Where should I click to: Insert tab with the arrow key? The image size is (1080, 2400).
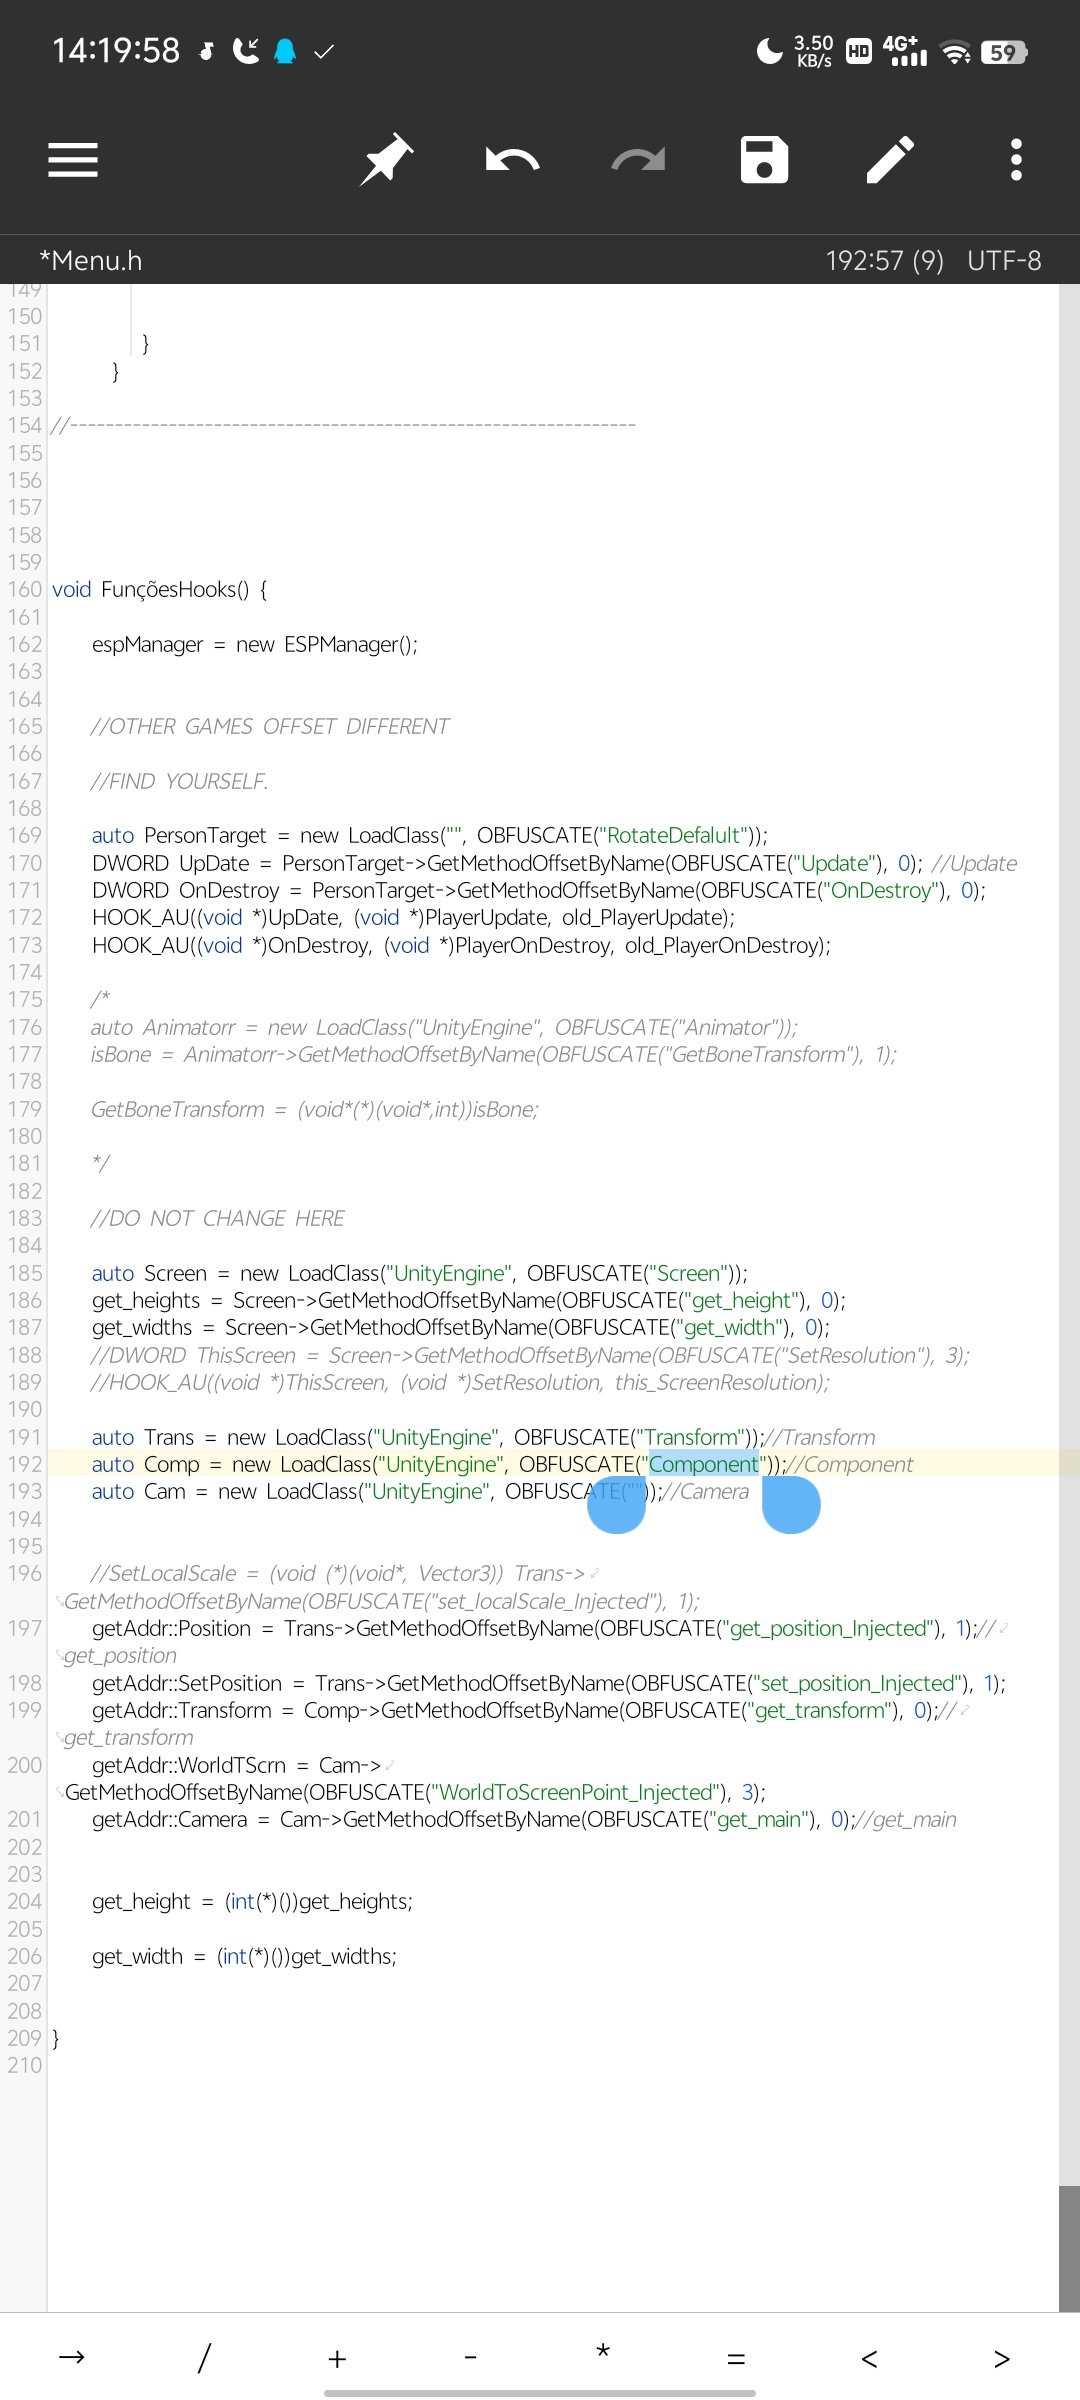(72, 2357)
